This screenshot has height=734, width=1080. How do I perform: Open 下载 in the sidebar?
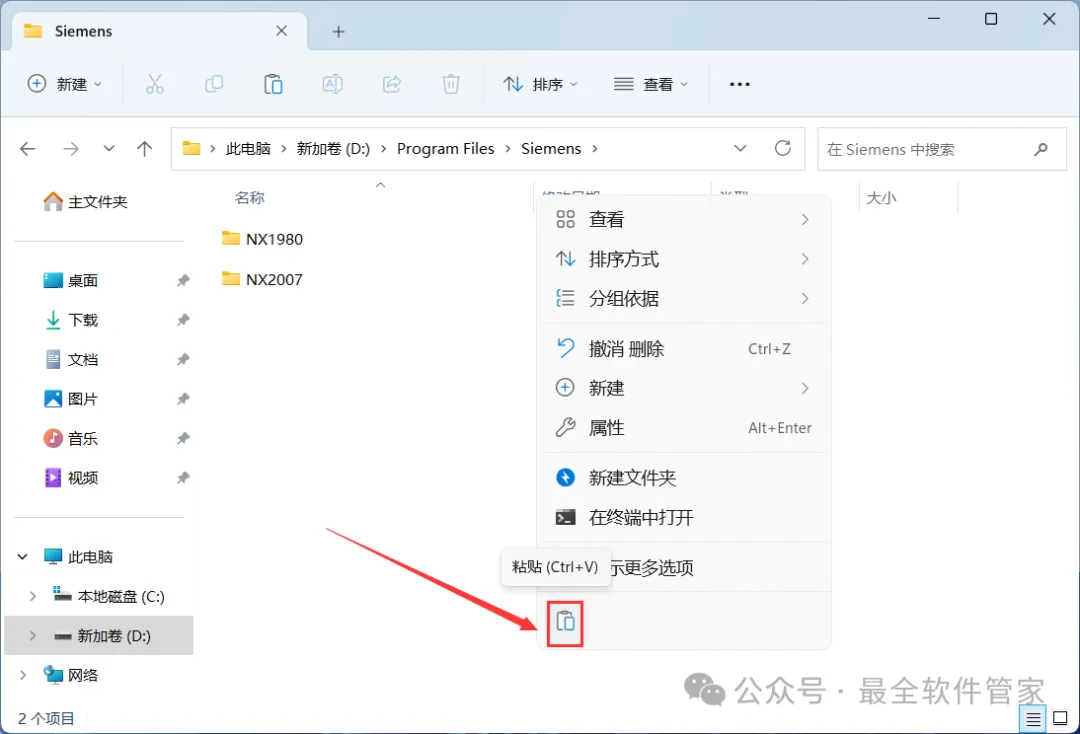(x=71, y=319)
